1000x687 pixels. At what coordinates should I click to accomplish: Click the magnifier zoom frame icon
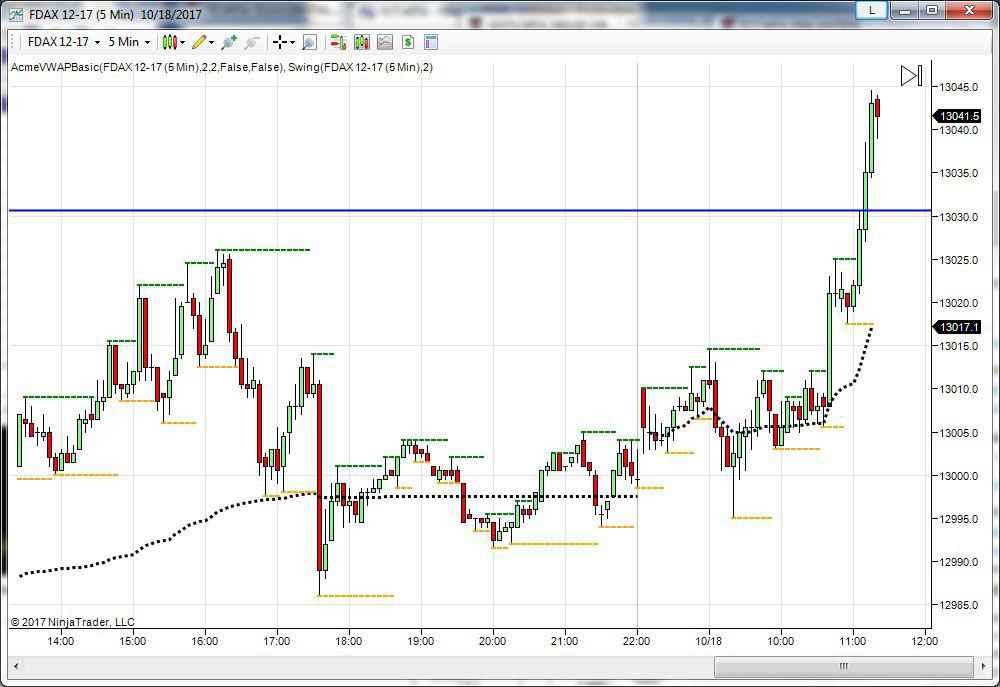(309, 42)
